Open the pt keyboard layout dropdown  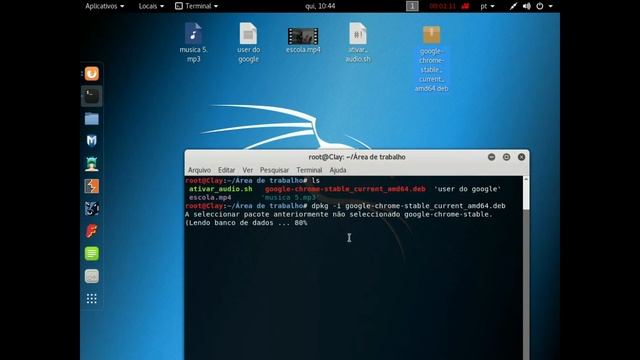487,6
